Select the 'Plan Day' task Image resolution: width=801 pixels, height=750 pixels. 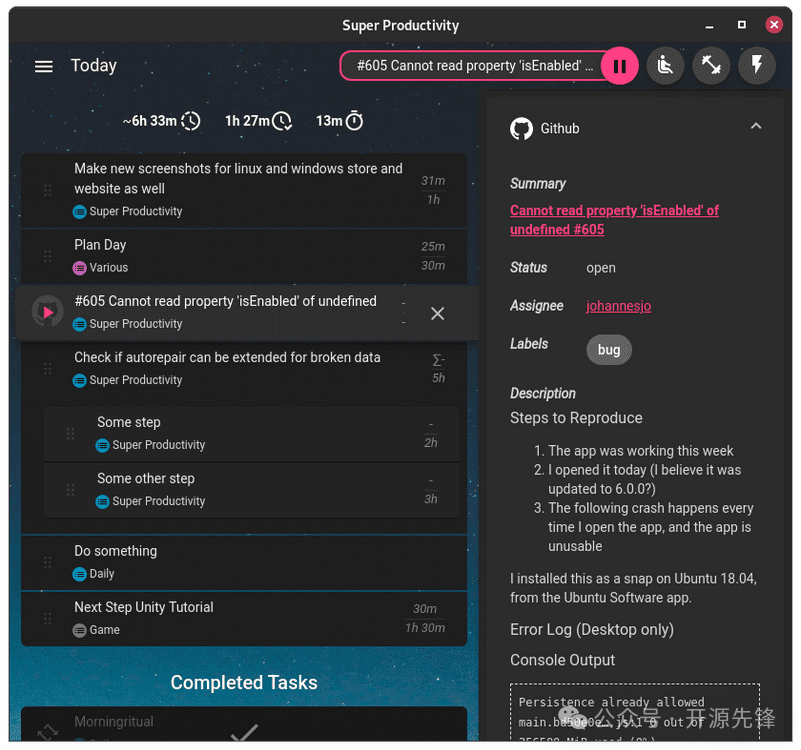[x=244, y=256]
